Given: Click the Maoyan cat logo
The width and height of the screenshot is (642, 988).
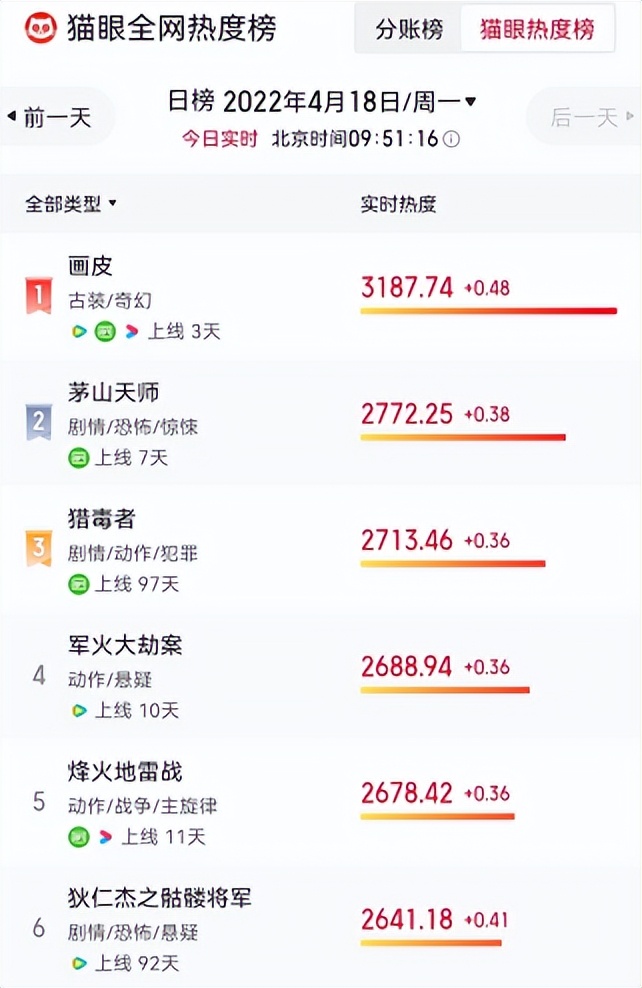Looking at the screenshot, I should point(40,29).
